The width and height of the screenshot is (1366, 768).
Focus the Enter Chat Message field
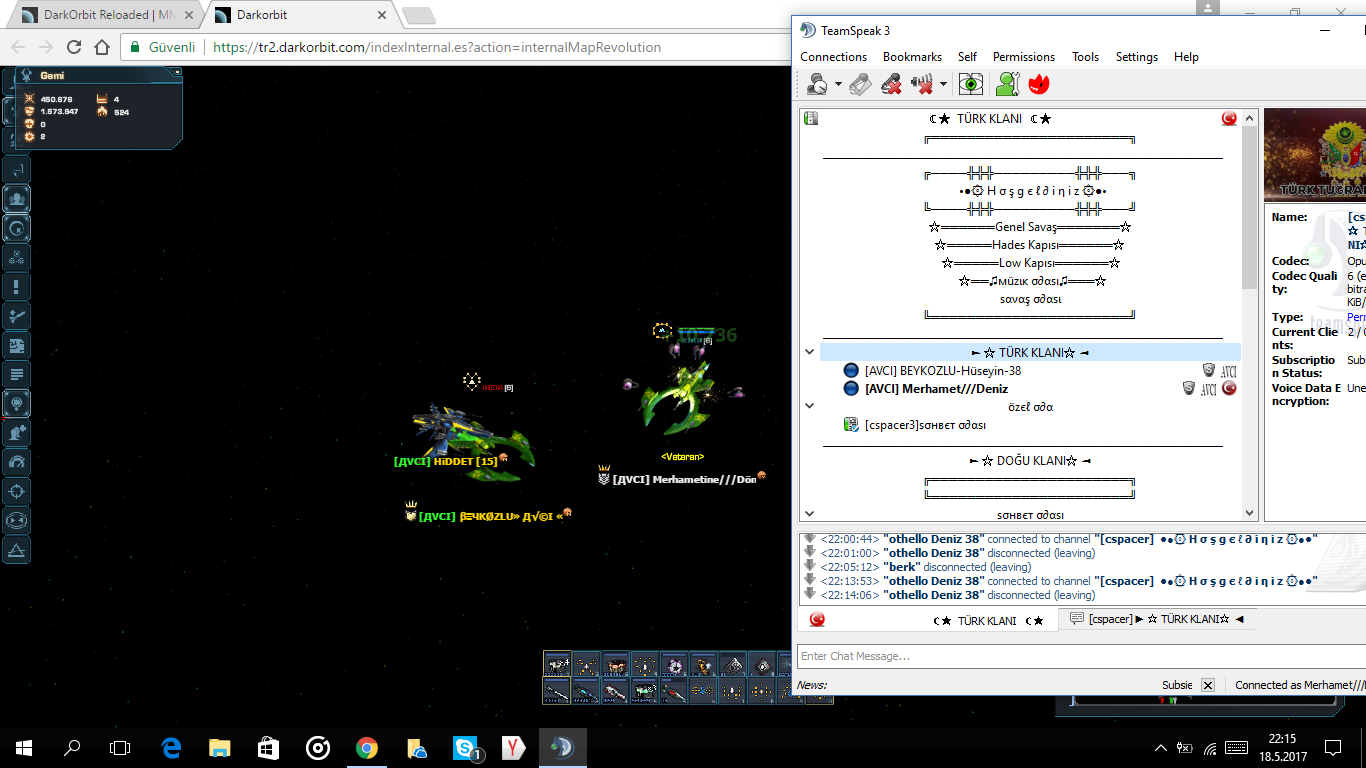coord(1080,656)
